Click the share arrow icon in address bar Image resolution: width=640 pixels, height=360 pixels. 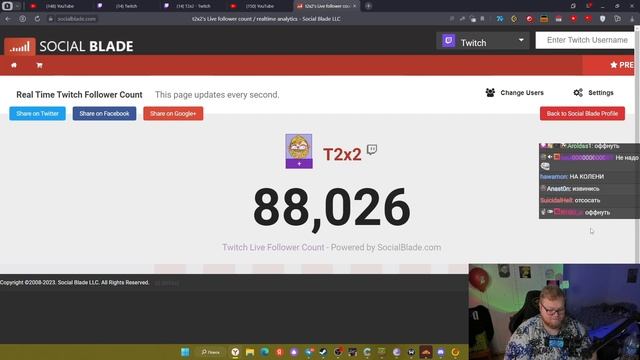[x=462, y=19]
